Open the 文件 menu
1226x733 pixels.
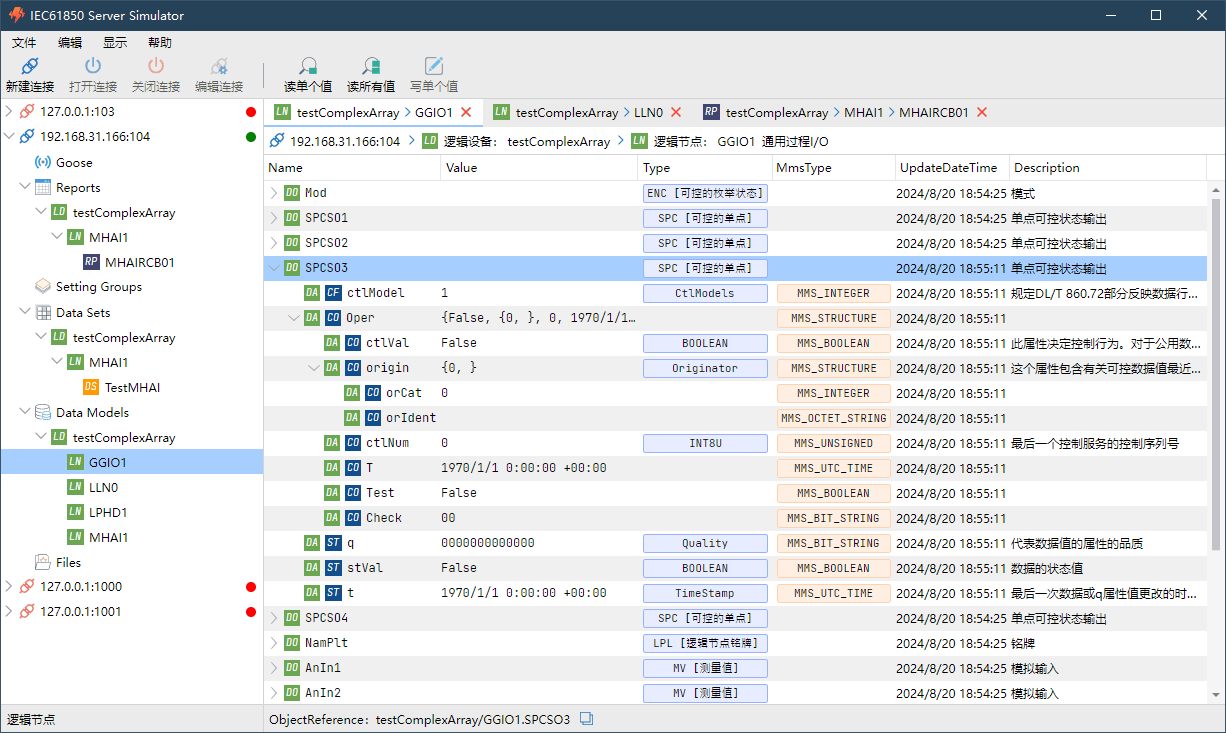(24, 43)
